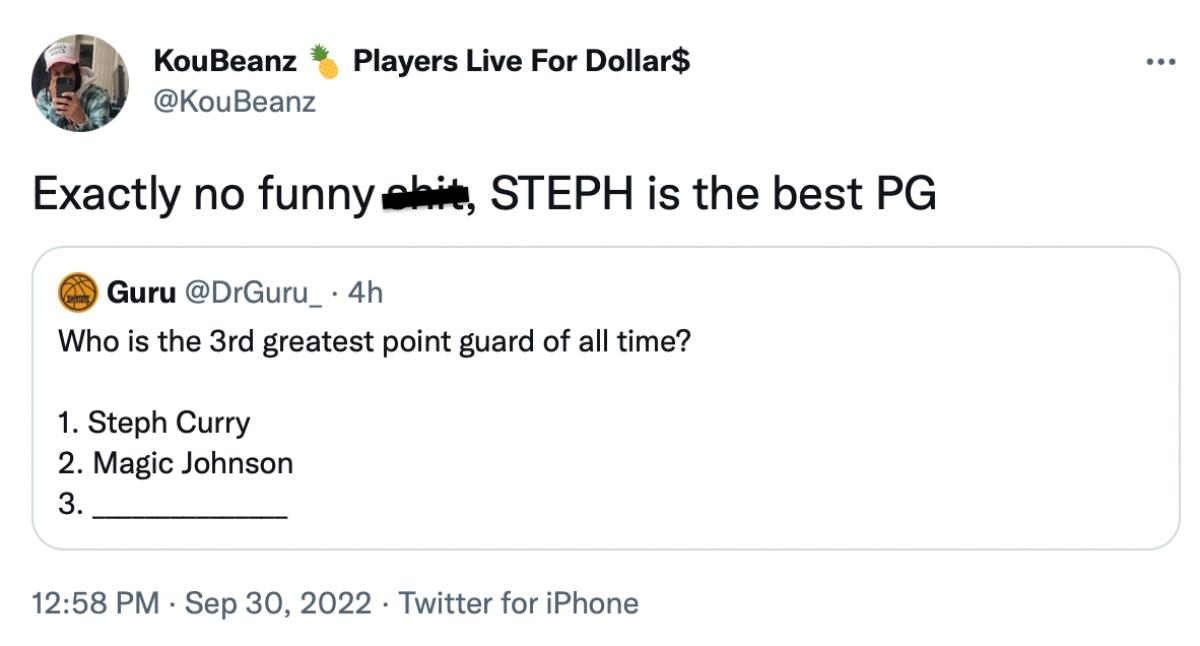The image size is (1200, 646).
Task: Open the KouBeanz display name link
Action: 225,62
